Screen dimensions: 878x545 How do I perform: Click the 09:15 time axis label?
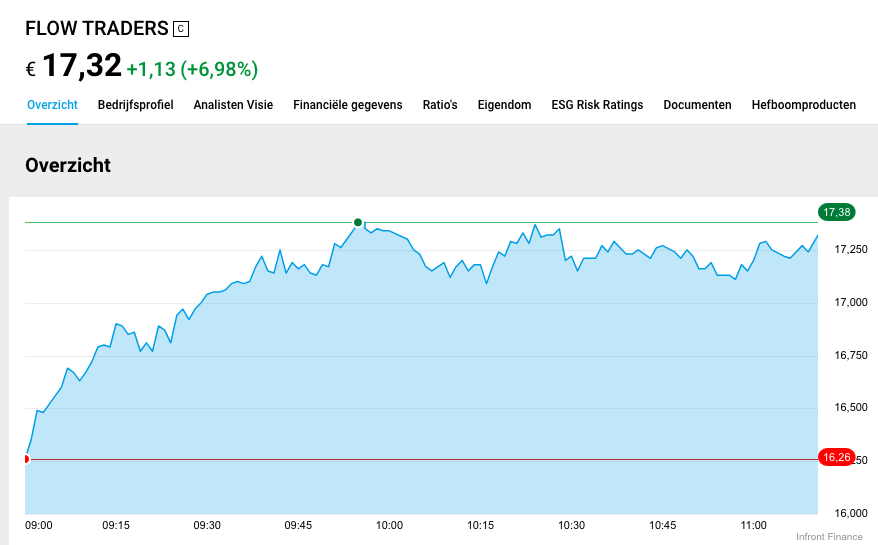116,525
